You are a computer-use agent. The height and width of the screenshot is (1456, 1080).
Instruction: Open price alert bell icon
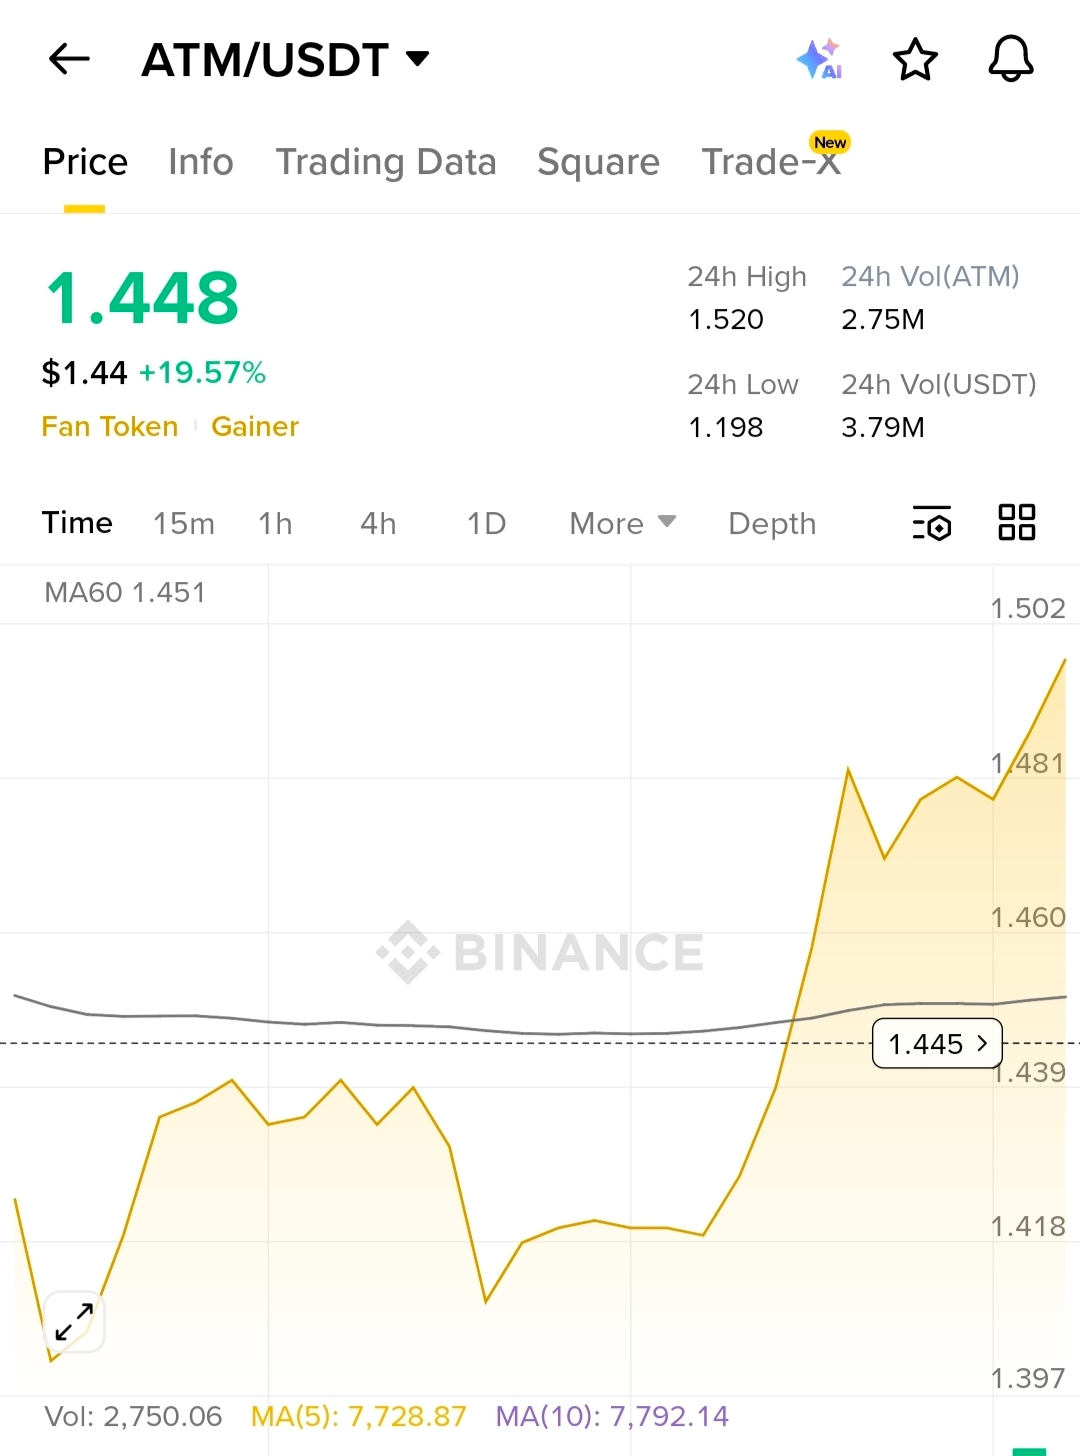(1010, 59)
